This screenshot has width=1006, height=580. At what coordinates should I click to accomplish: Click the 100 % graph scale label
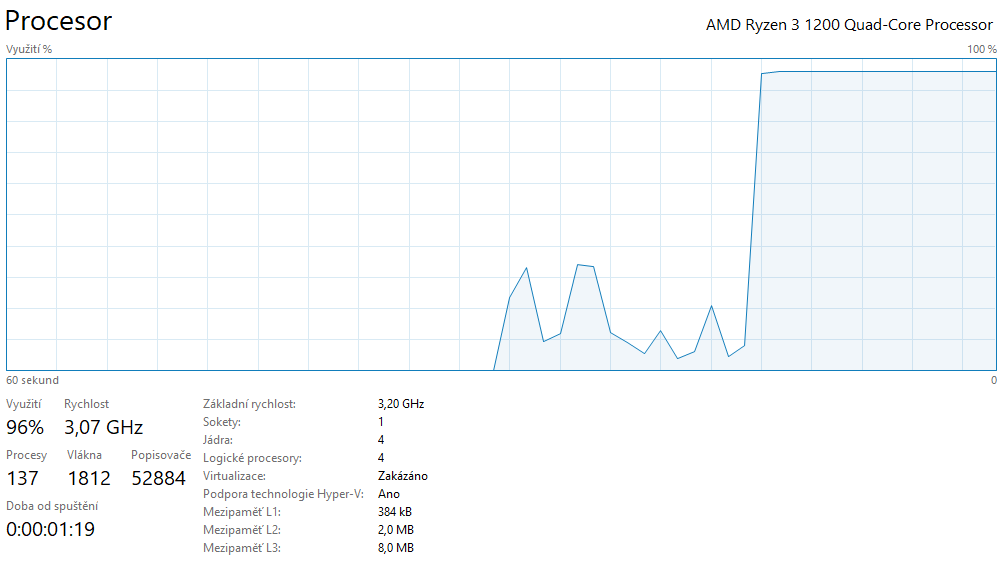click(981, 48)
